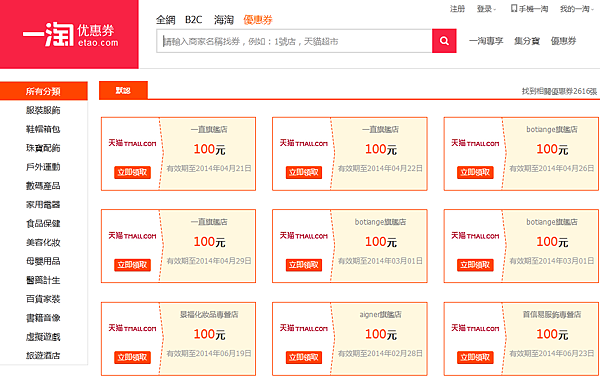Screen dimensions: 600x378
Task: Claim the botiange coupon expiring 04月26日
Action: tap(475, 173)
